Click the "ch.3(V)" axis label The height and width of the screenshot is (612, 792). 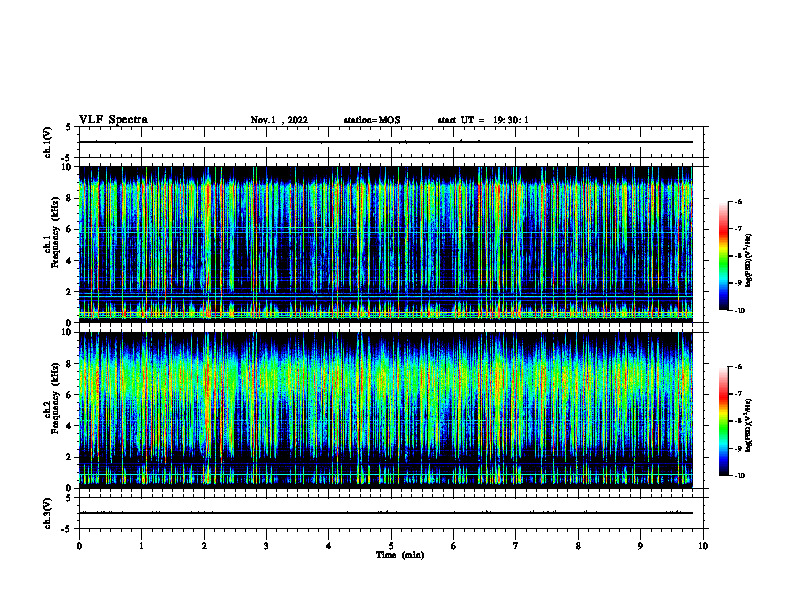47,513
